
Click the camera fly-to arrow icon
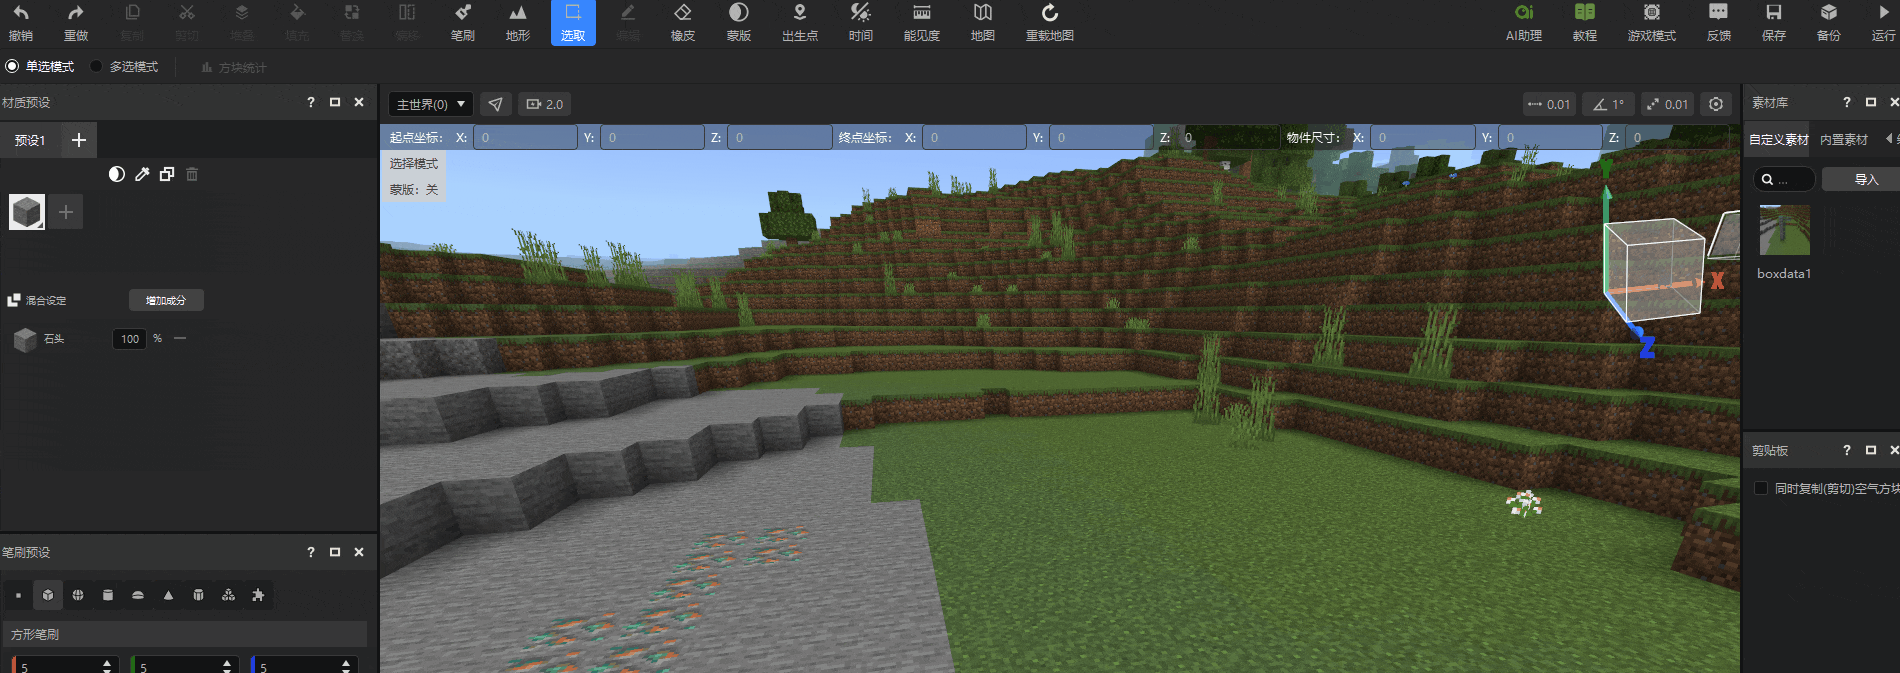point(496,104)
